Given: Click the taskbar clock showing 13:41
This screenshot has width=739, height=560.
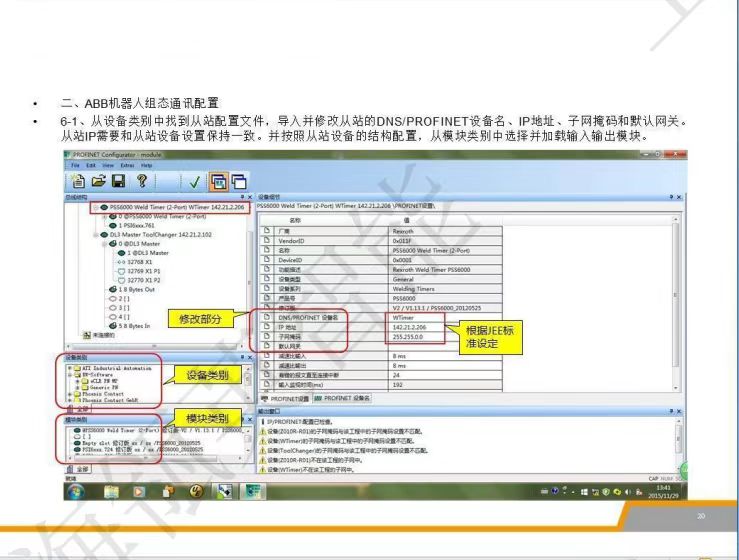Looking at the screenshot, I should point(663,492).
